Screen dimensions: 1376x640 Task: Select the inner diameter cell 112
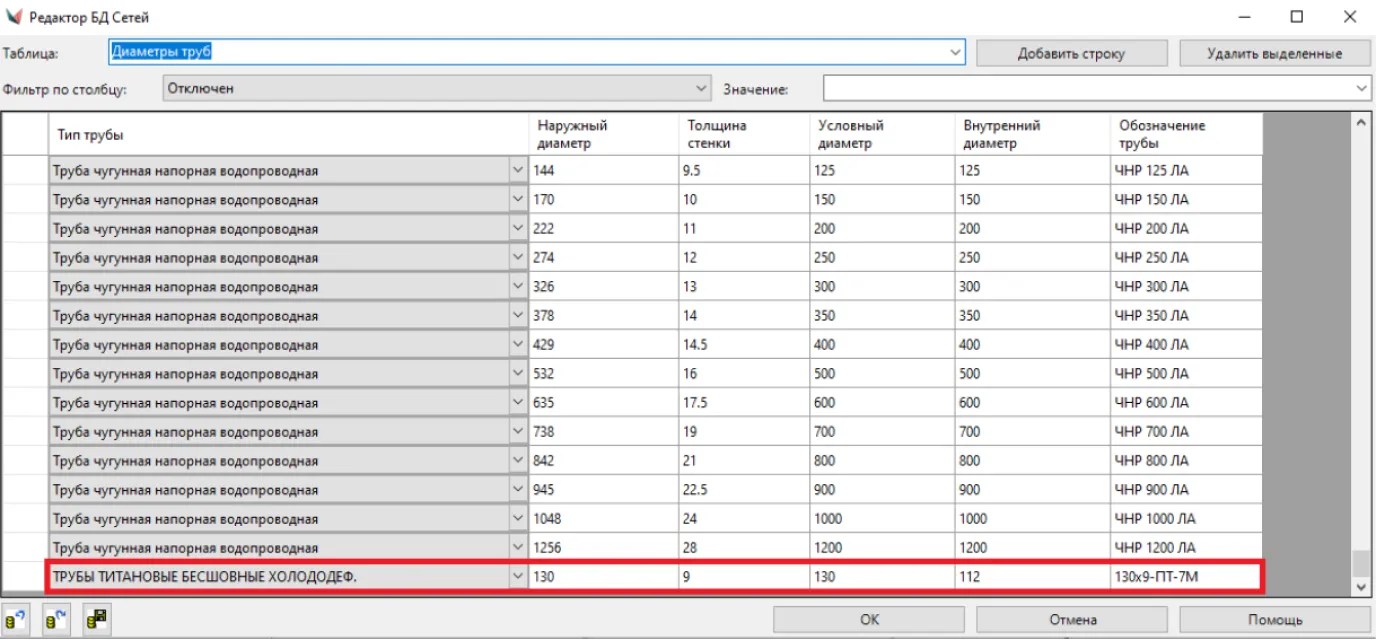point(1032,576)
